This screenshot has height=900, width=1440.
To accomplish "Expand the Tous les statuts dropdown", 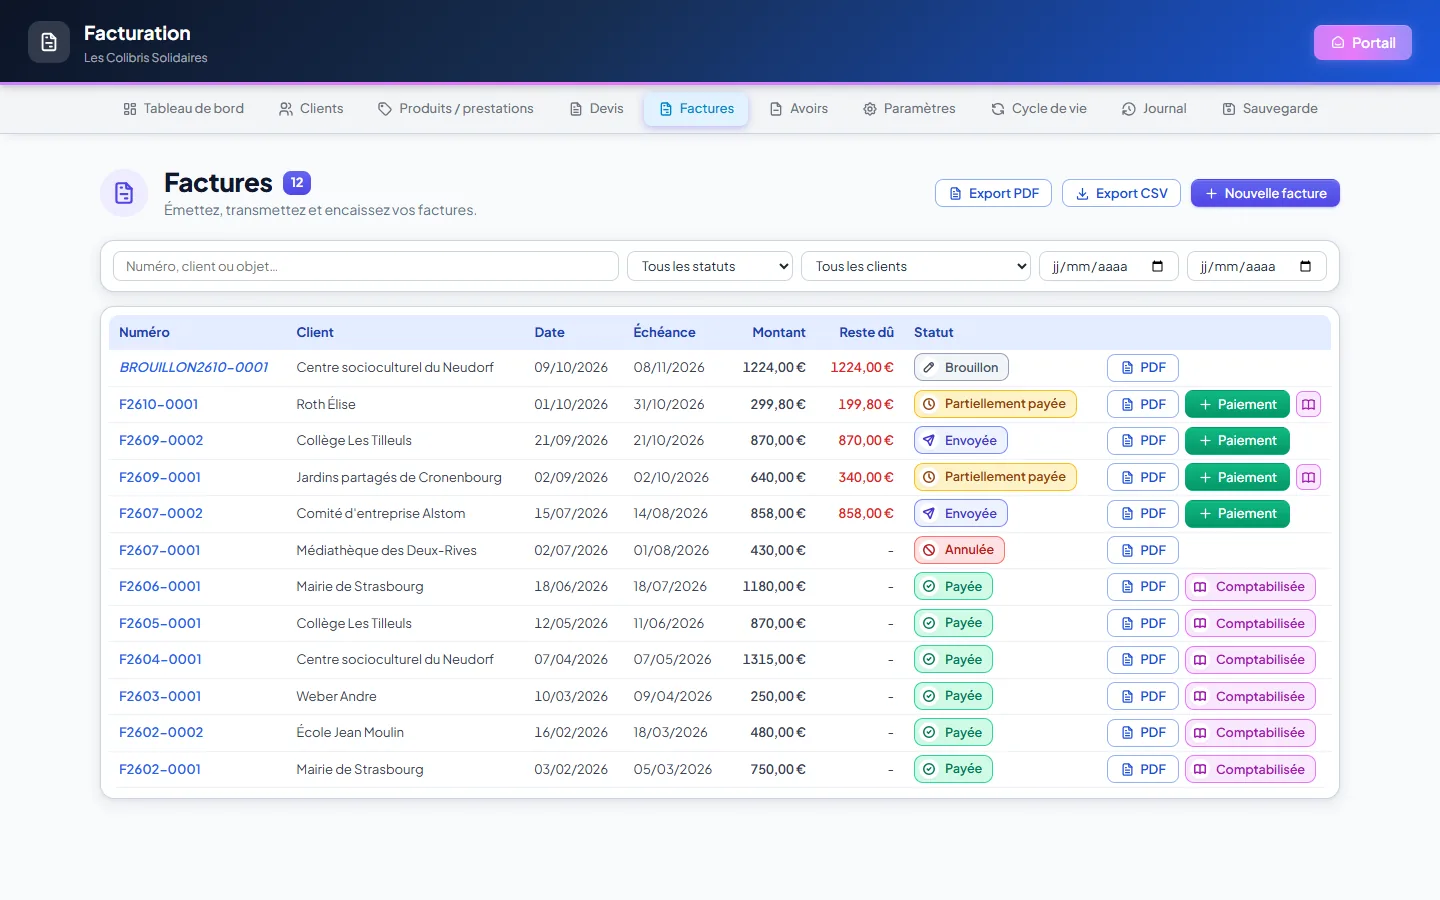I will coord(710,266).
